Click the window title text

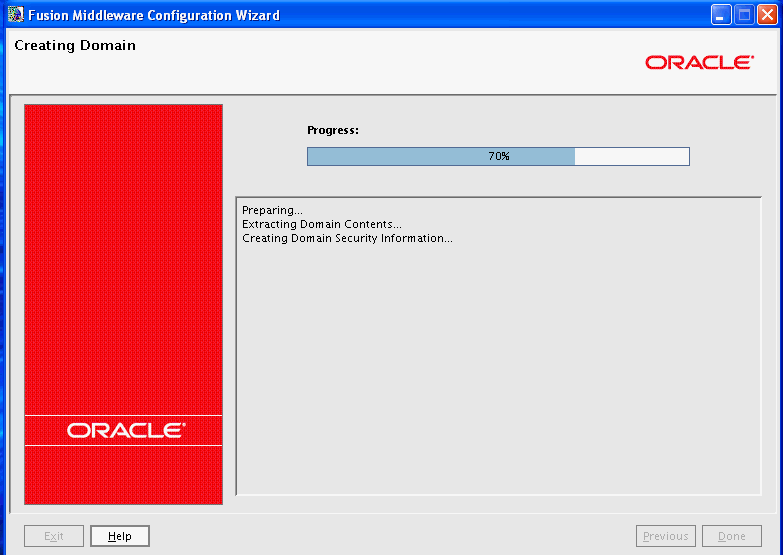pos(154,15)
